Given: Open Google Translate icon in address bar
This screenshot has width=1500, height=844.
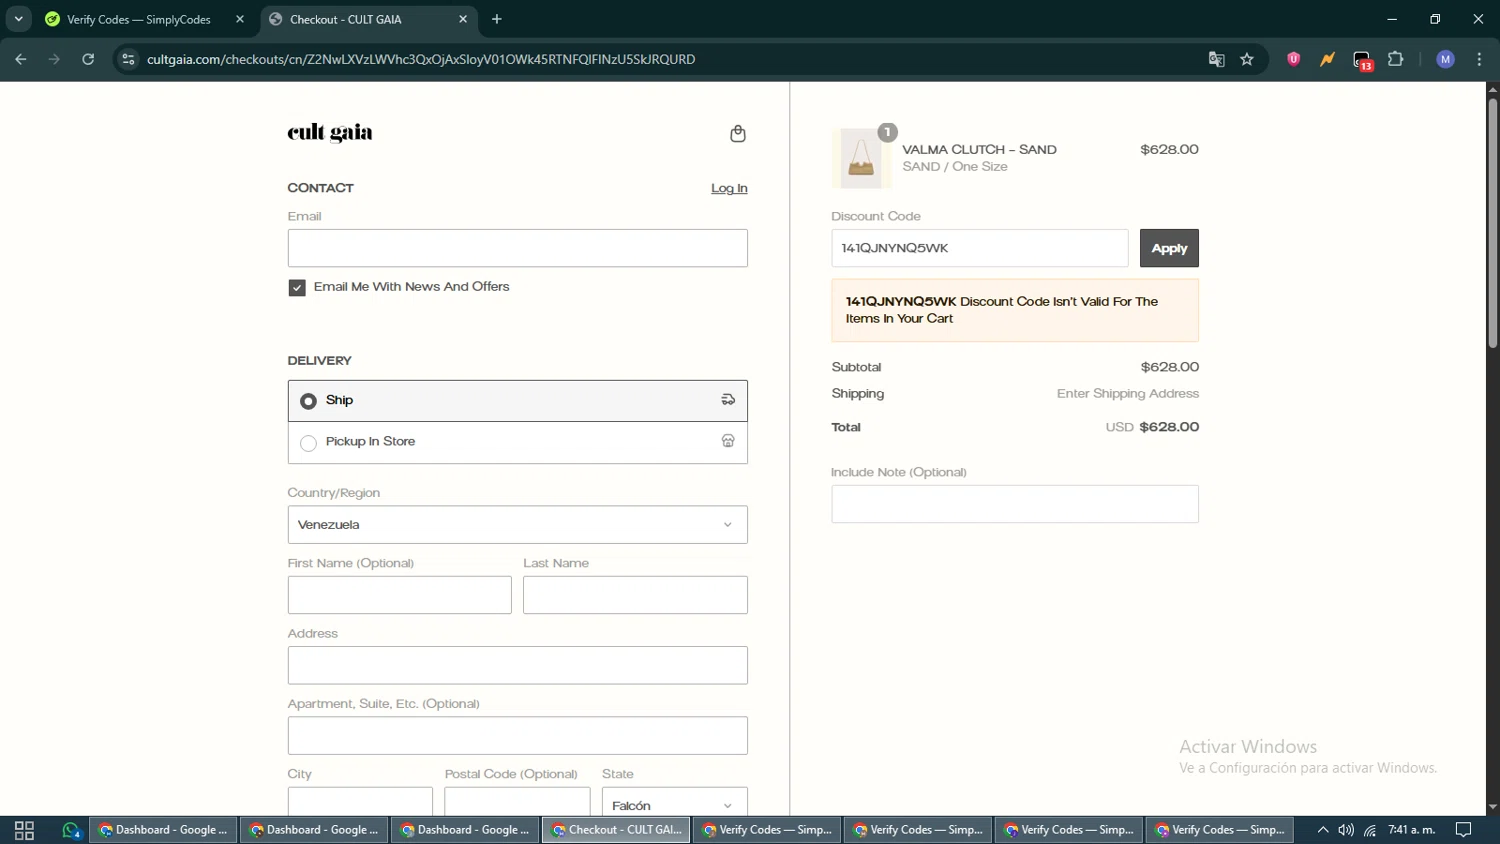Looking at the screenshot, I should [x=1216, y=59].
